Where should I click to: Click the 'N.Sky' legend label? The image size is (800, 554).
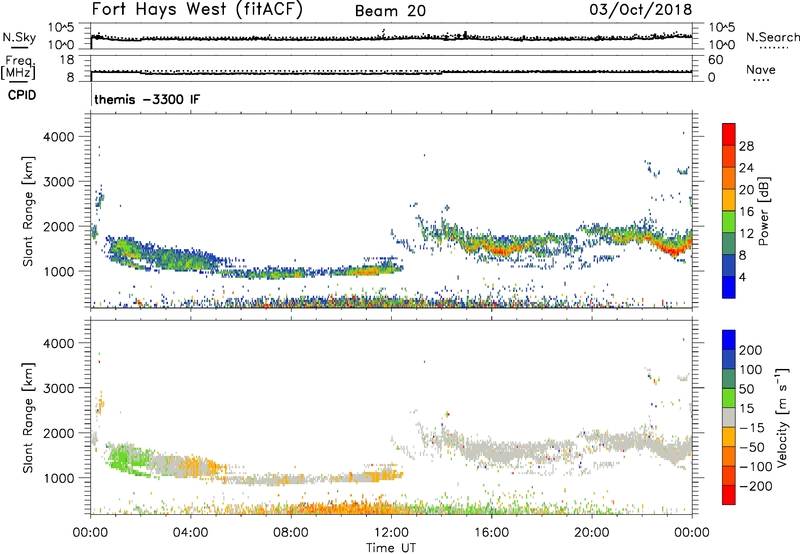pos(19,37)
